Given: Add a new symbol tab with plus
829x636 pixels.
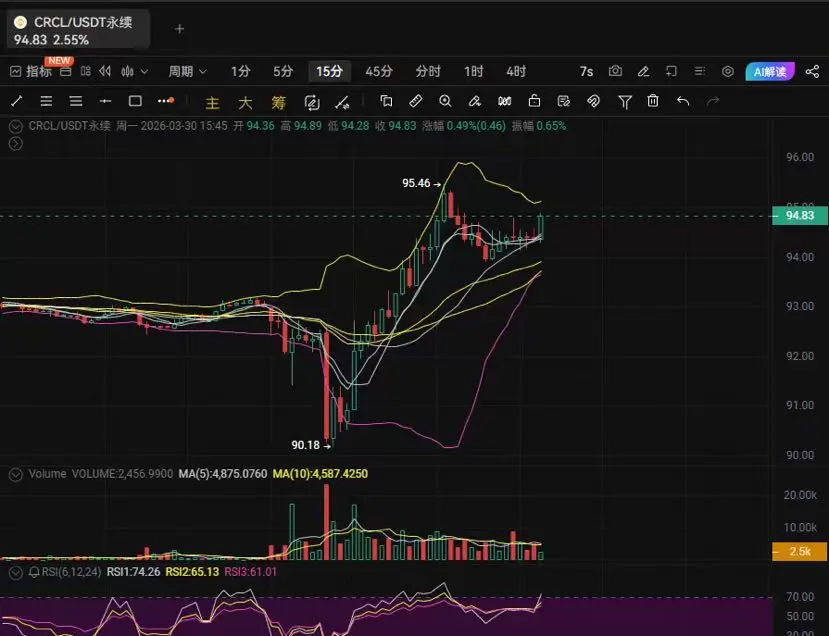Looking at the screenshot, I should coord(179,29).
